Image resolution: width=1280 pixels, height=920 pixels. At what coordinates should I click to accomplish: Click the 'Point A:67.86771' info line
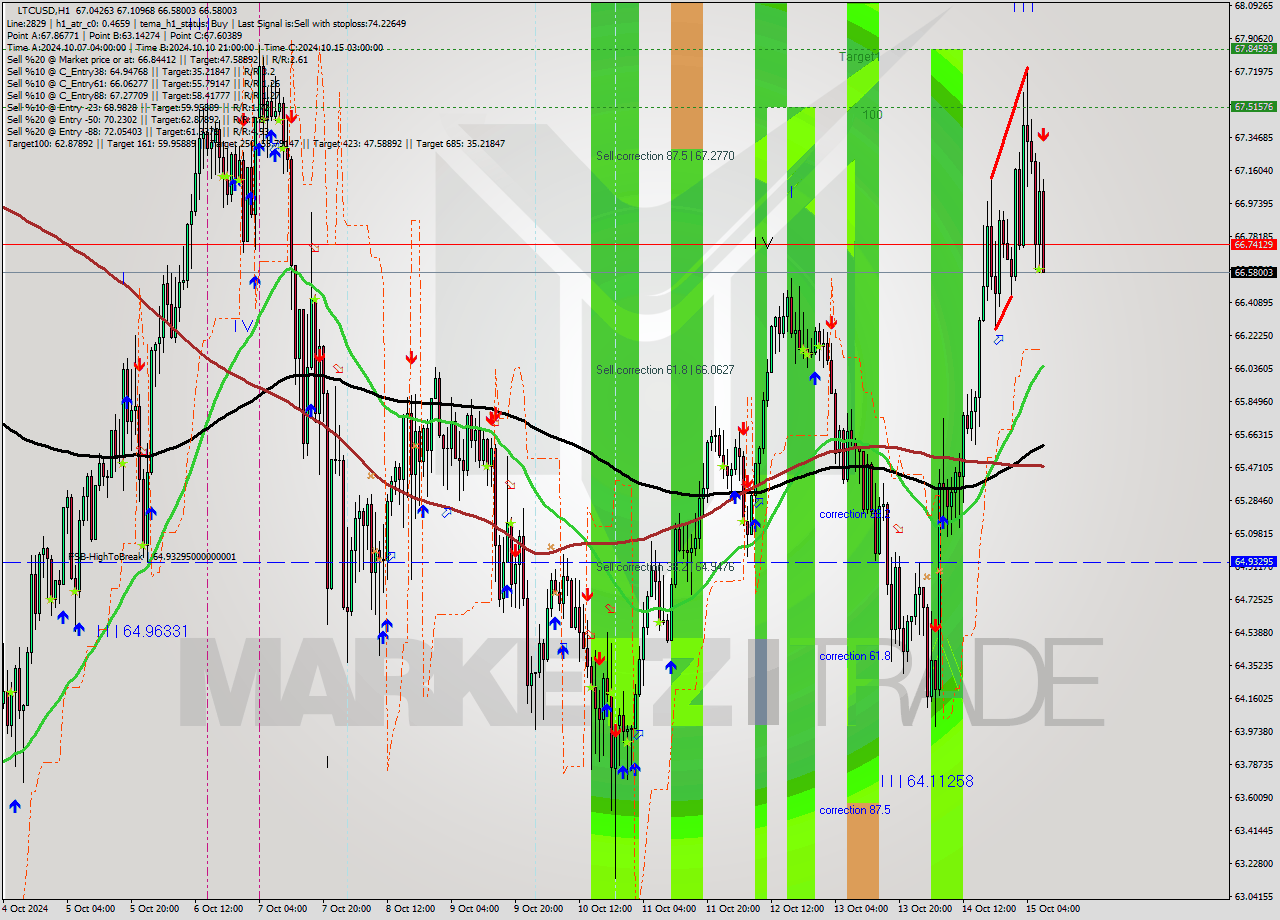(124, 35)
